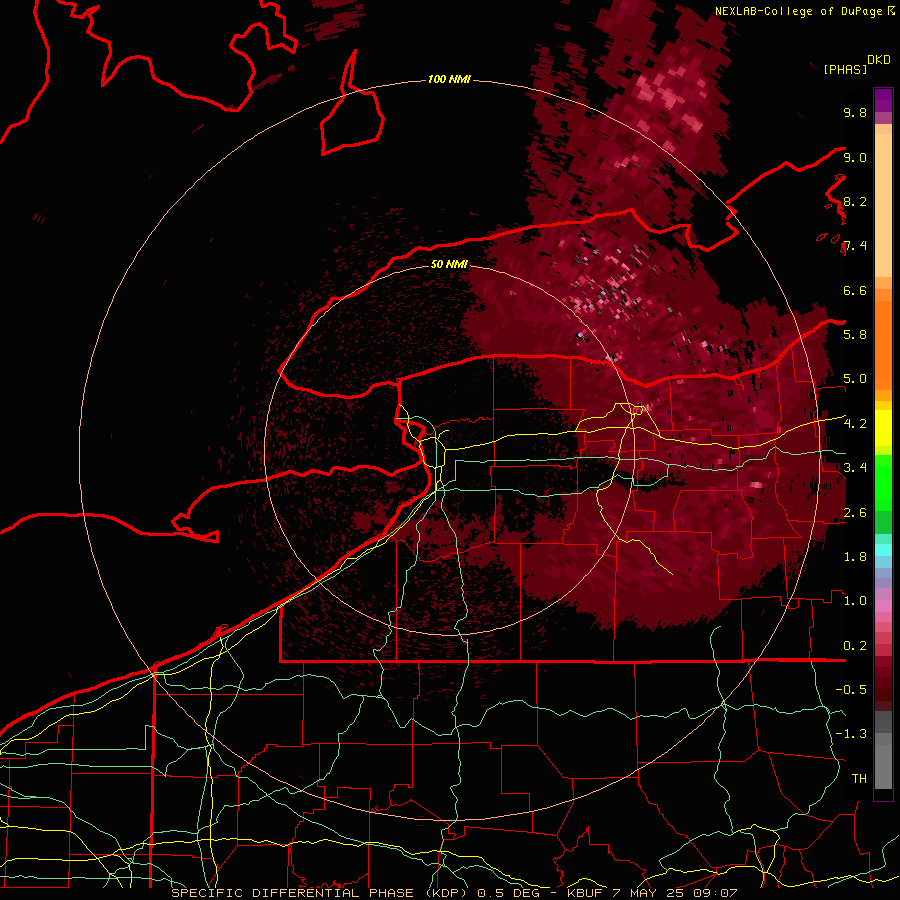Click the -0.5 scale value
This screenshot has height=900, width=900.
point(851,690)
